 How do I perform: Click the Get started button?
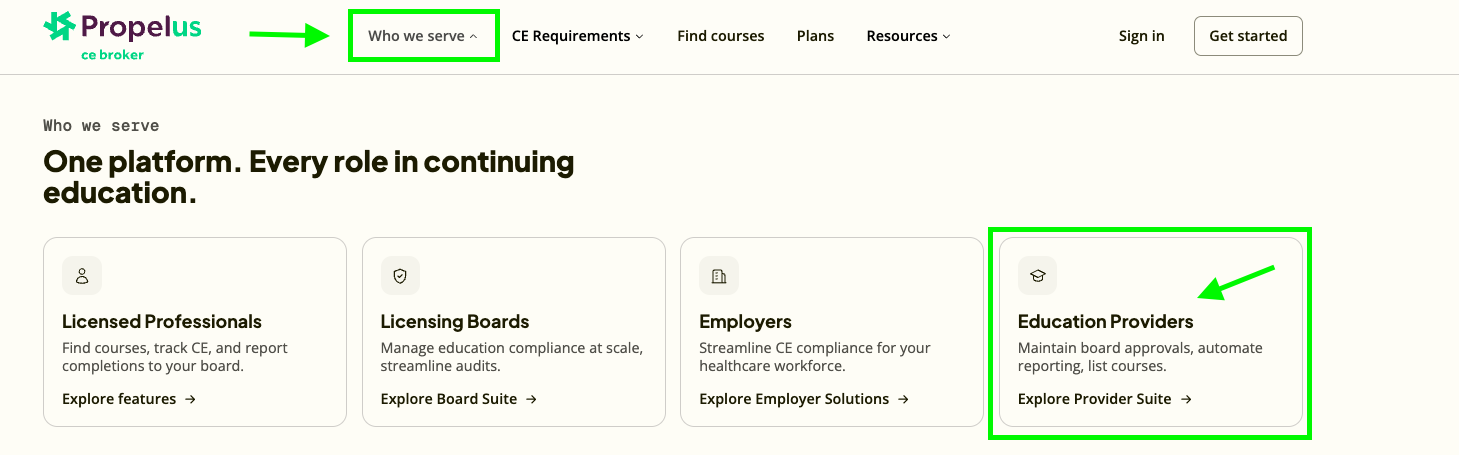tap(1248, 36)
